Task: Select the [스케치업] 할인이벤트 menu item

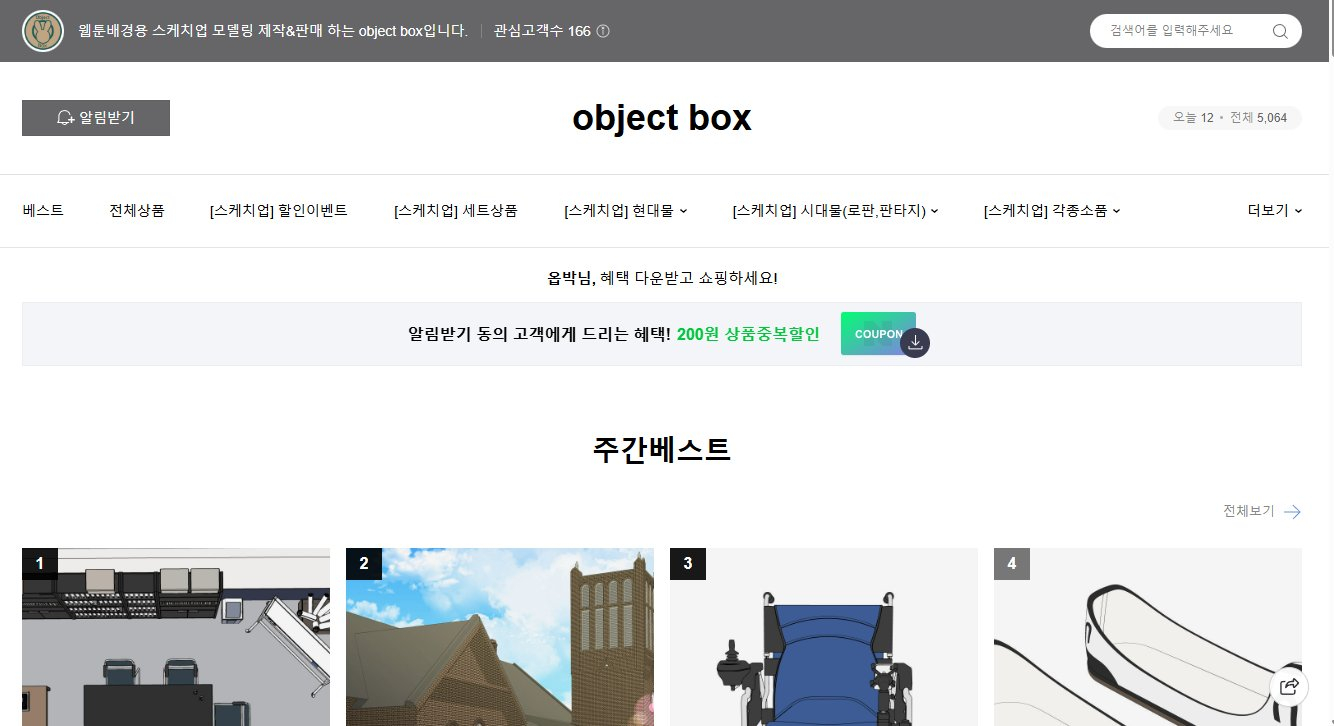Action: 279,211
